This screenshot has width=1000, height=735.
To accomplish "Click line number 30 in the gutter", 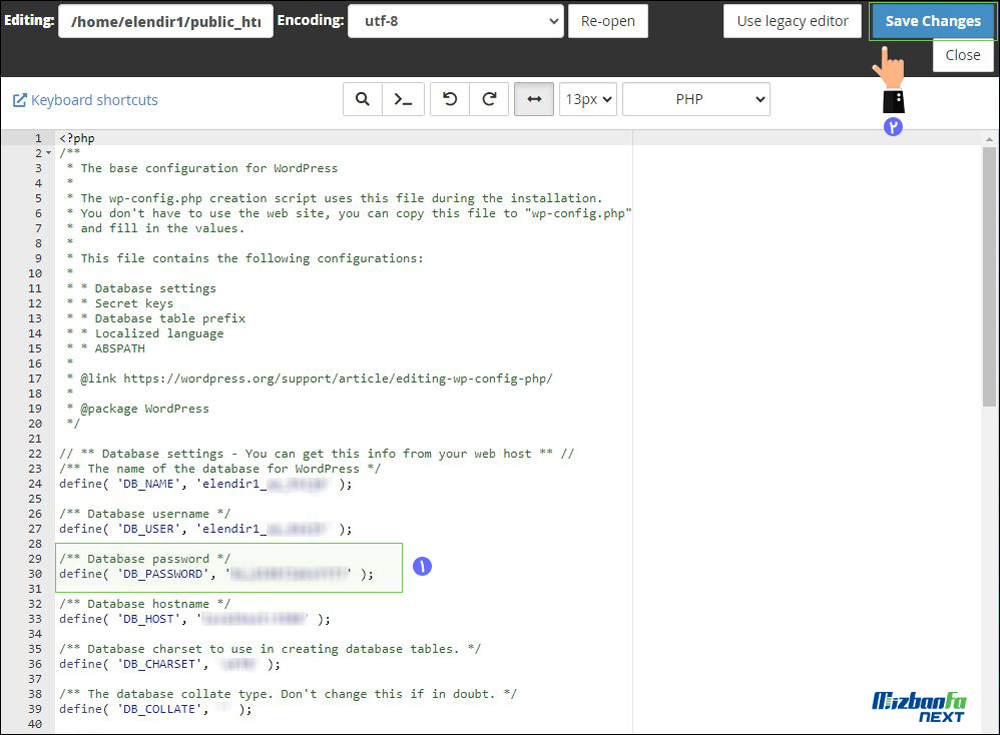I will (35, 574).
